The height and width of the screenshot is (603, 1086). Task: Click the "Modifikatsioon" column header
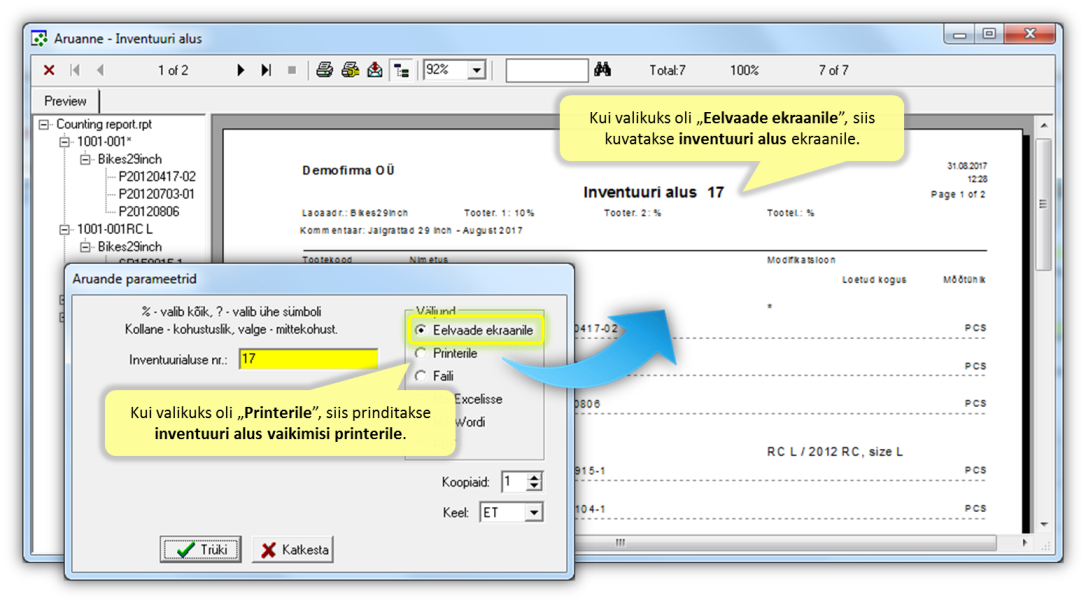point(801,260)
